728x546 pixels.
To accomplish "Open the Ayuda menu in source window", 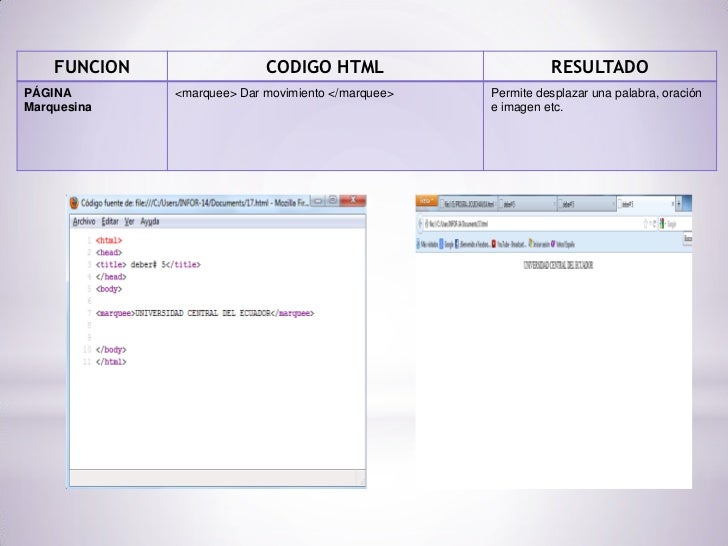I will click(x=150, y=221).
